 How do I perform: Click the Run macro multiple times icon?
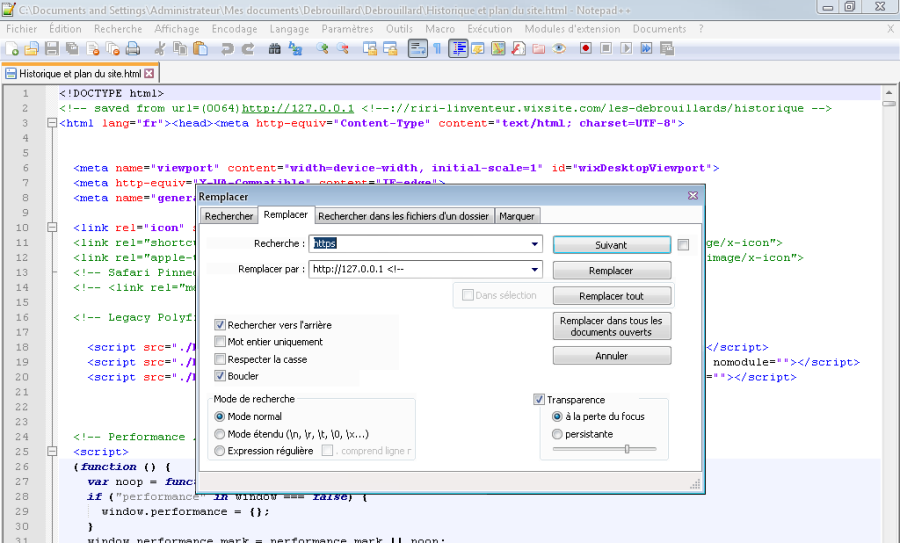click(646, 49)
